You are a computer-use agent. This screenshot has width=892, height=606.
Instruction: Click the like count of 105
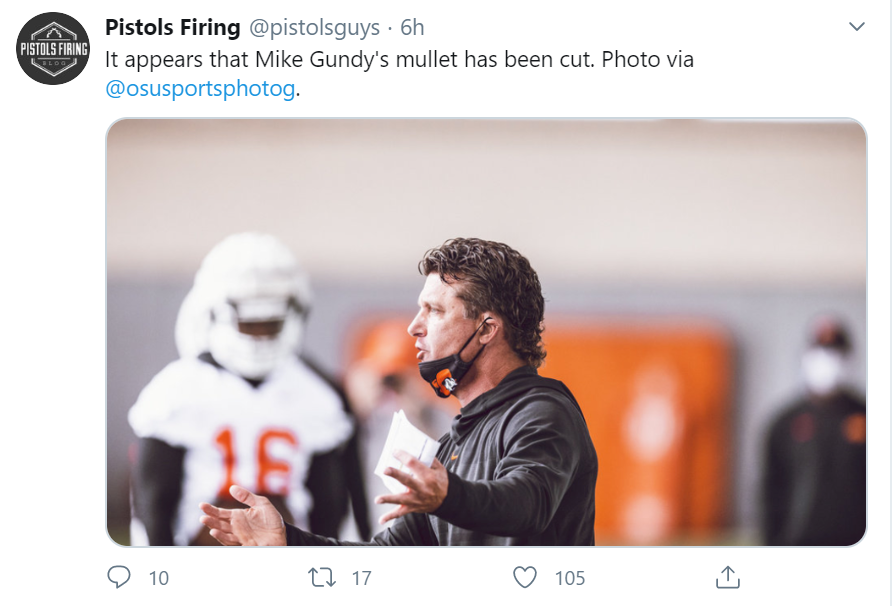click(570, 578)
